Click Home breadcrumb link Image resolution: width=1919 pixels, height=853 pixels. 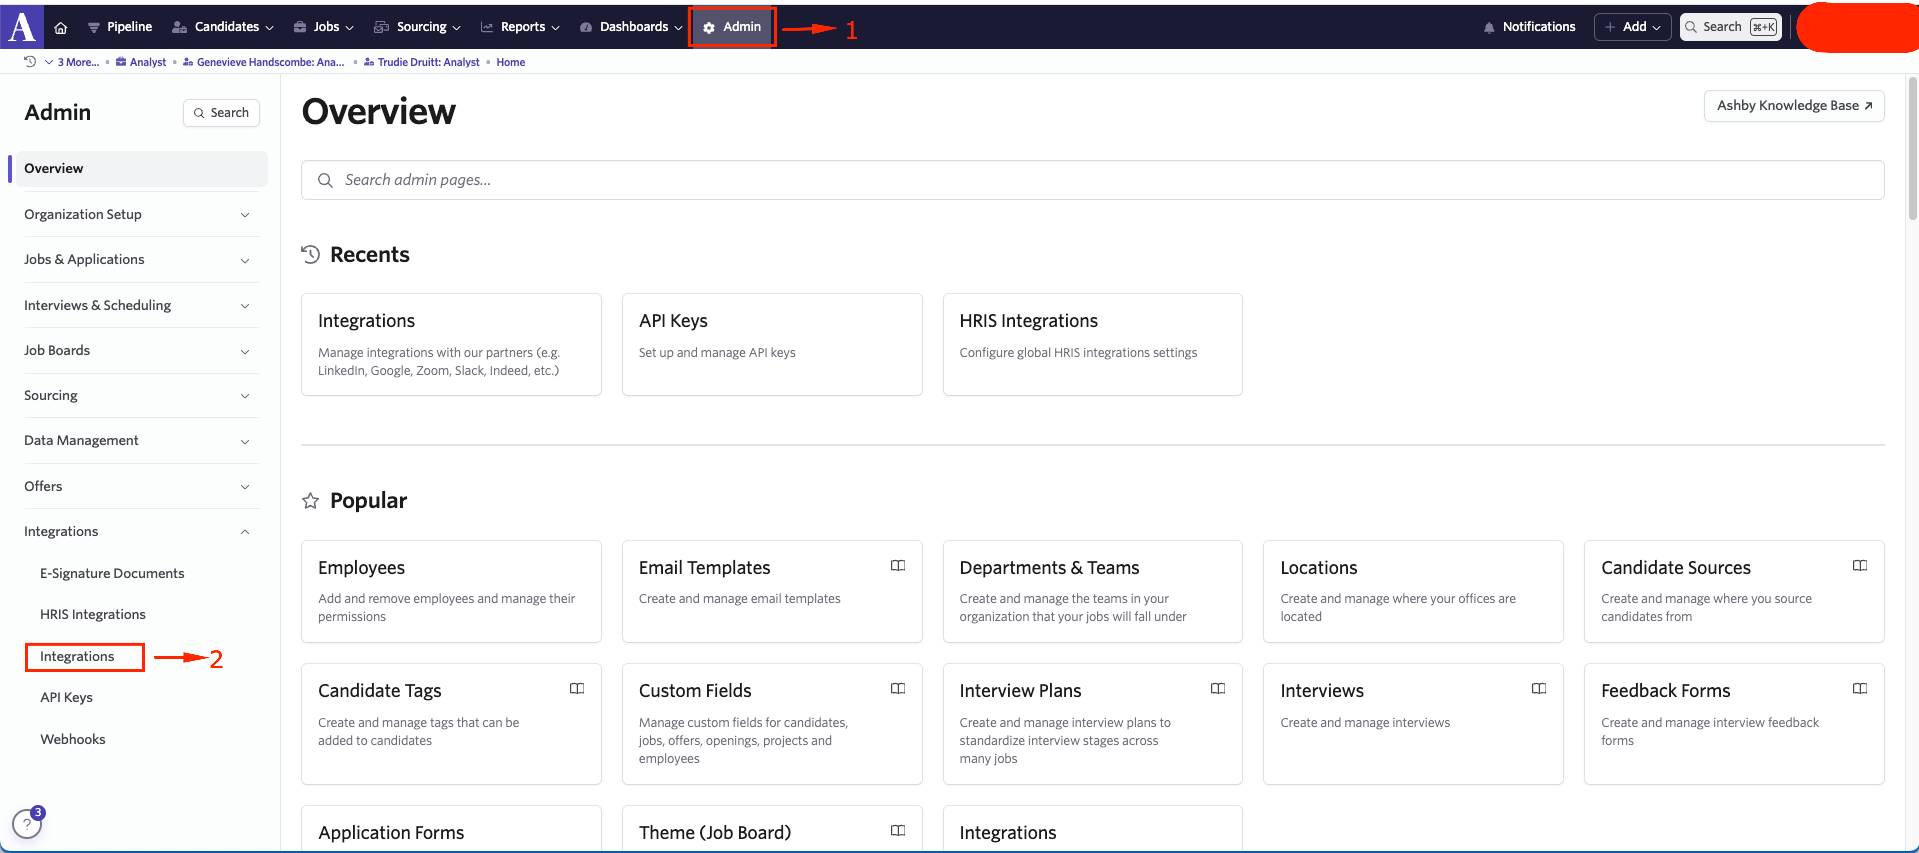coord(511,62)
